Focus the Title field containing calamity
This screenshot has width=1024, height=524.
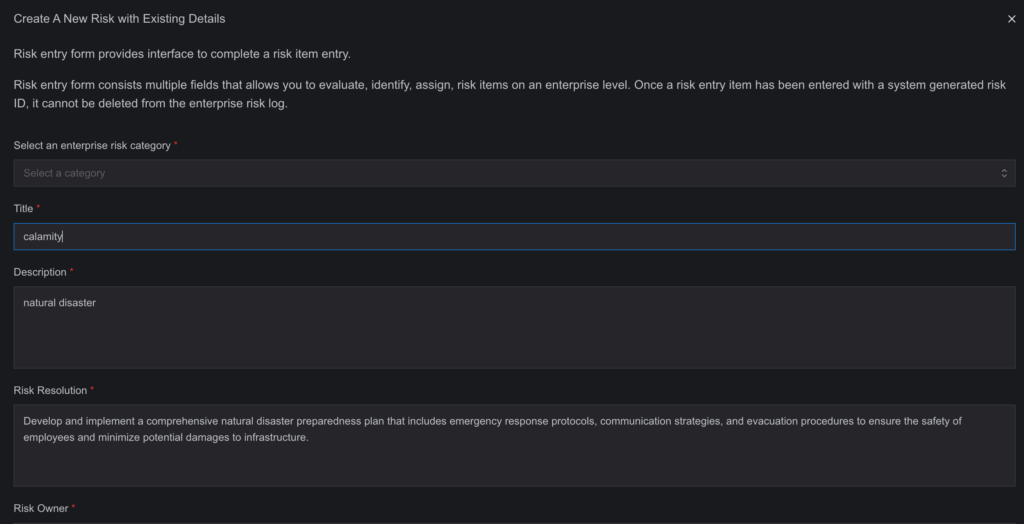(514, 237)
